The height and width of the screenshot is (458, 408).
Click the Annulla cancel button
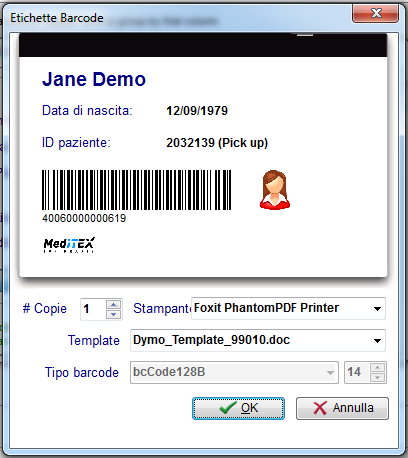(342, 408)
